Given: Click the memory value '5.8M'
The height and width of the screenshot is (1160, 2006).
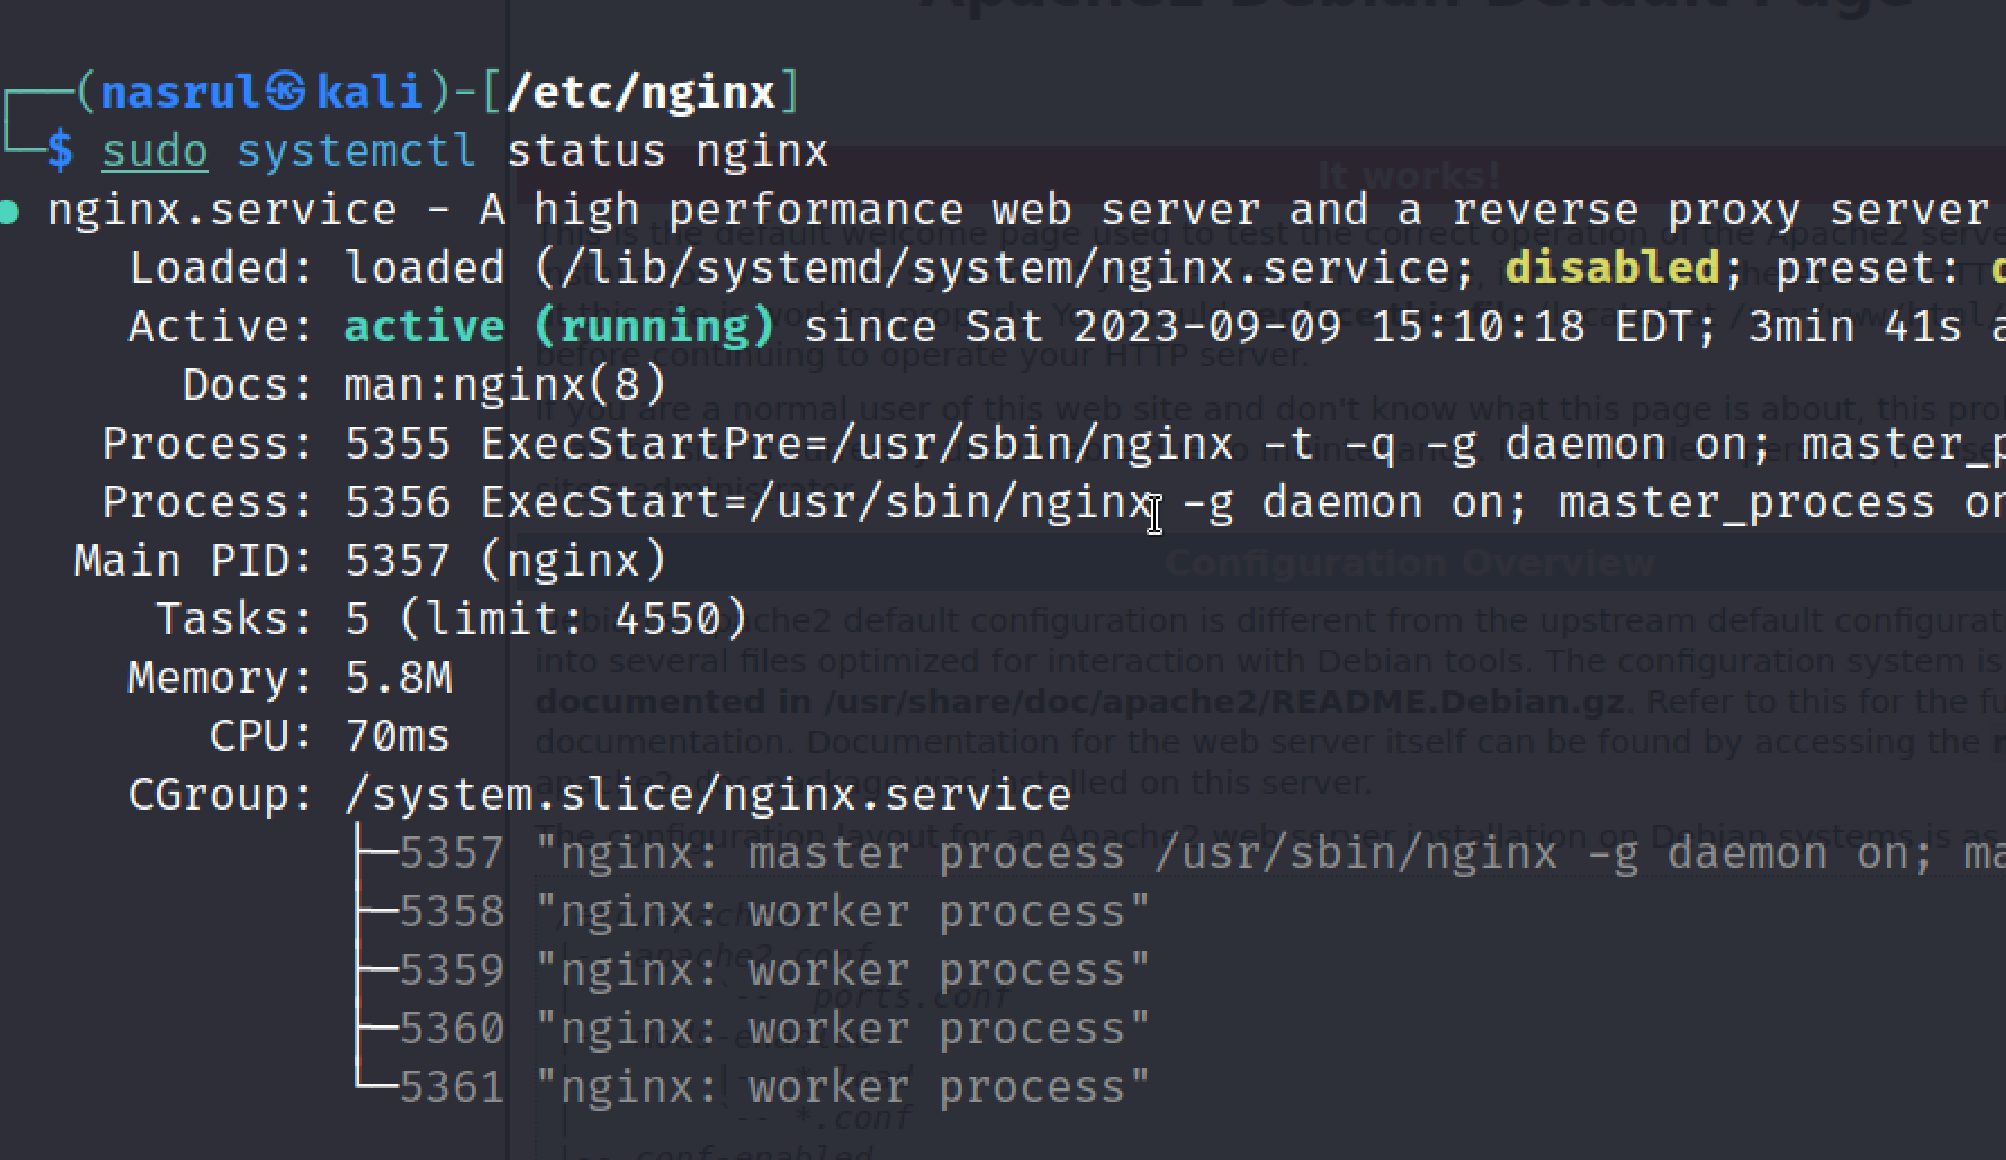Looking at the screenshot, I should (x=398, y=678).
